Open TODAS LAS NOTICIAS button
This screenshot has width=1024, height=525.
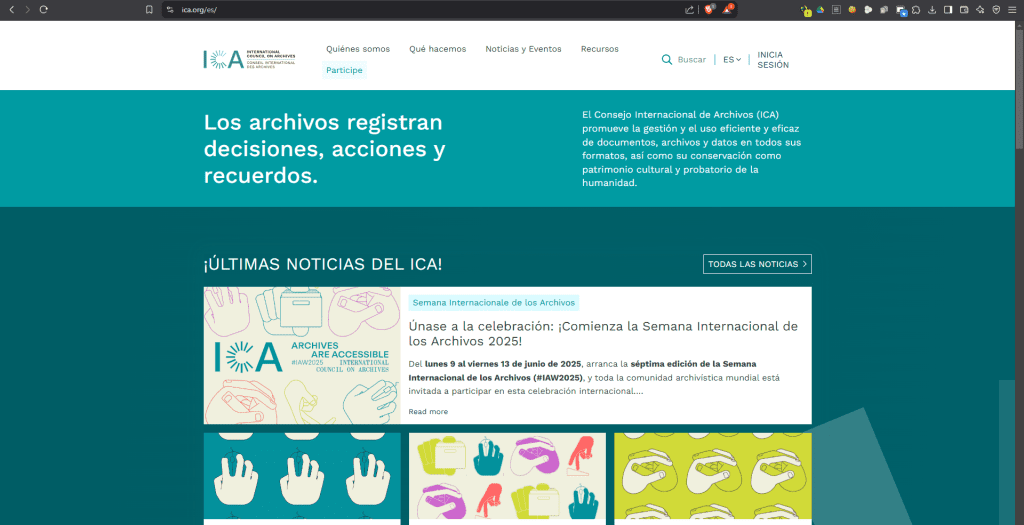(x=757, y=264)
